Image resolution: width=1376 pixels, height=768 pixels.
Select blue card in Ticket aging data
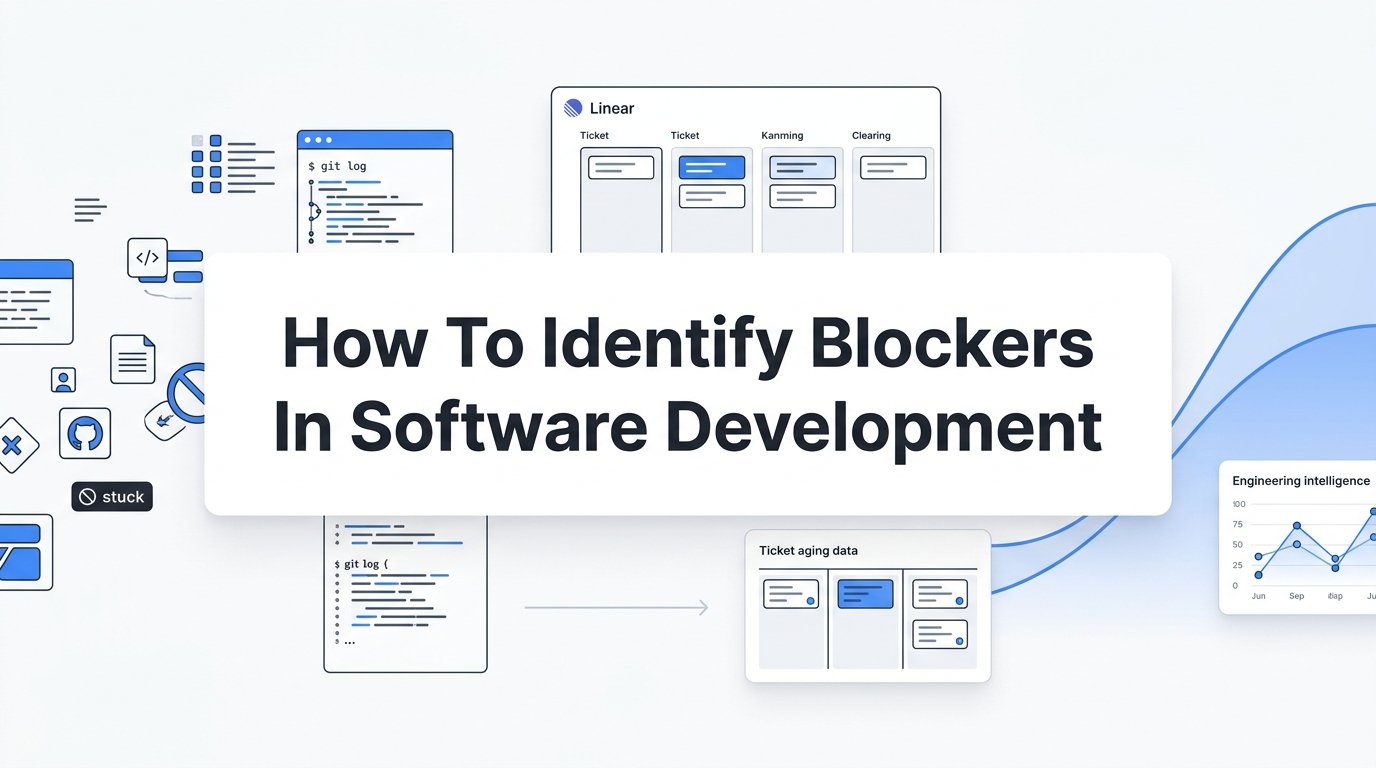(865, 594)
